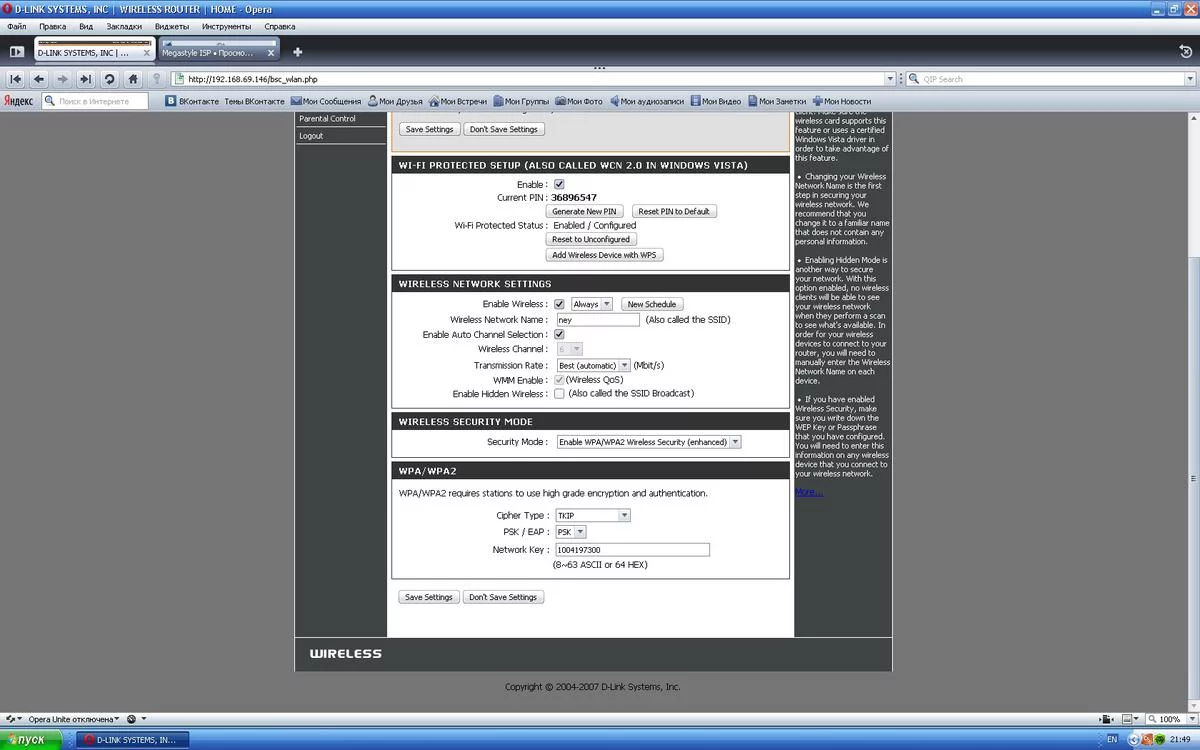Click the rewind navigation button

point(15,79)
